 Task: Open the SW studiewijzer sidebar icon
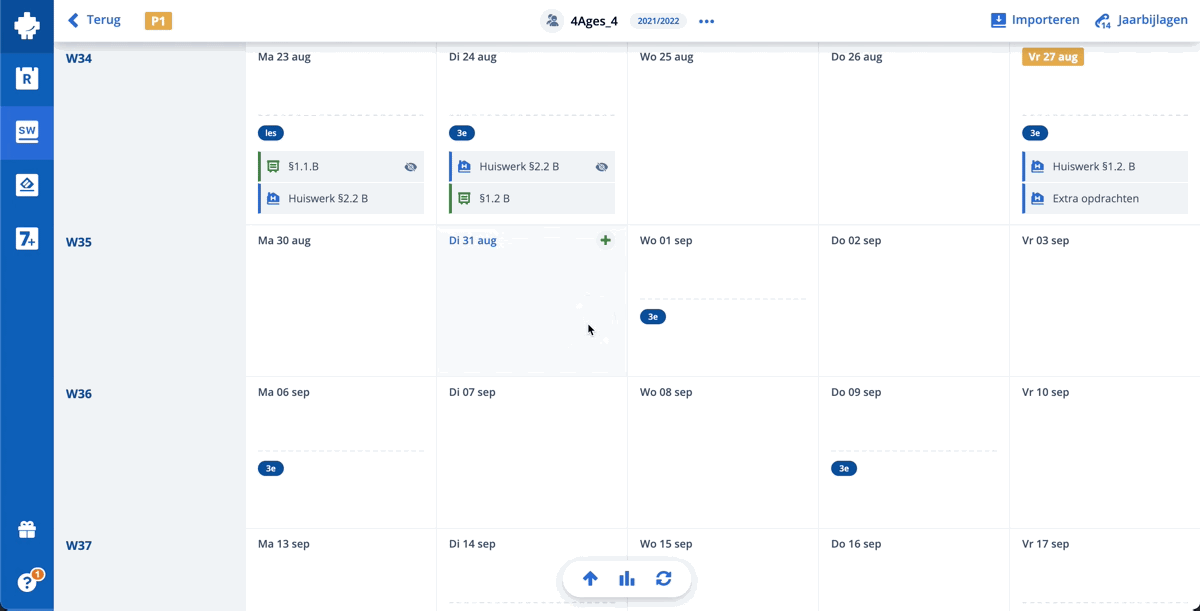point(27,131)
